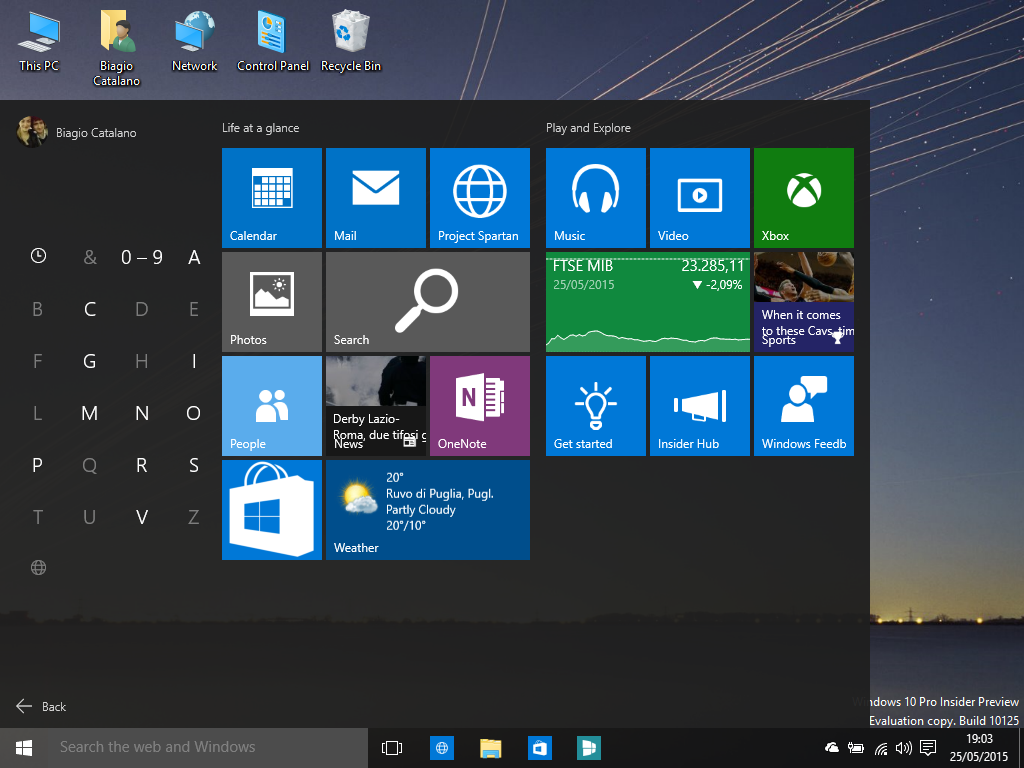The image size is (1024, 768).
Task: Open the Music tile
Action: [596, 198]
